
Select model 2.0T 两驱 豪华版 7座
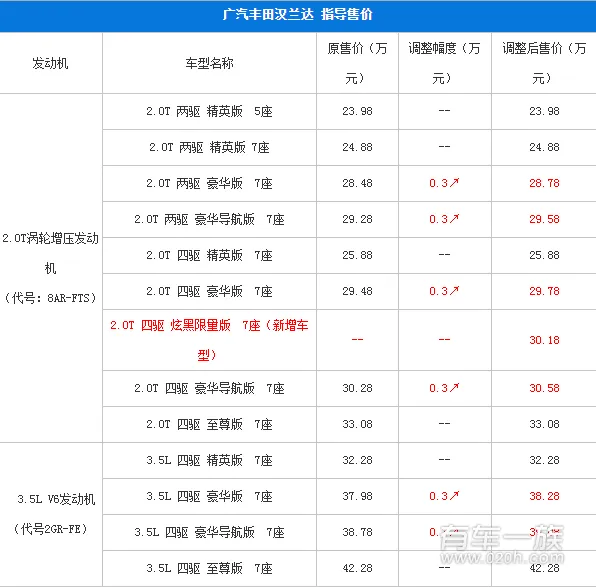point(209,183)
